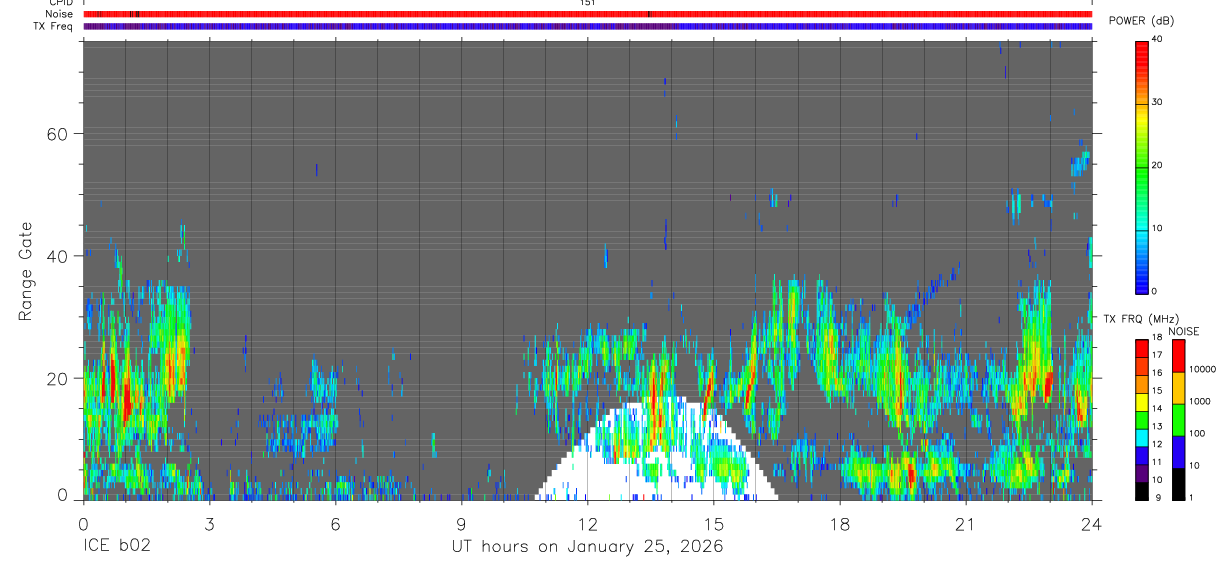Image resolution: width=1228 pixels, height=567 pixels.
Task: Click the yellow 14–15 MHz swatch in the TX FRQ legend
Action: click(1142, 402)
